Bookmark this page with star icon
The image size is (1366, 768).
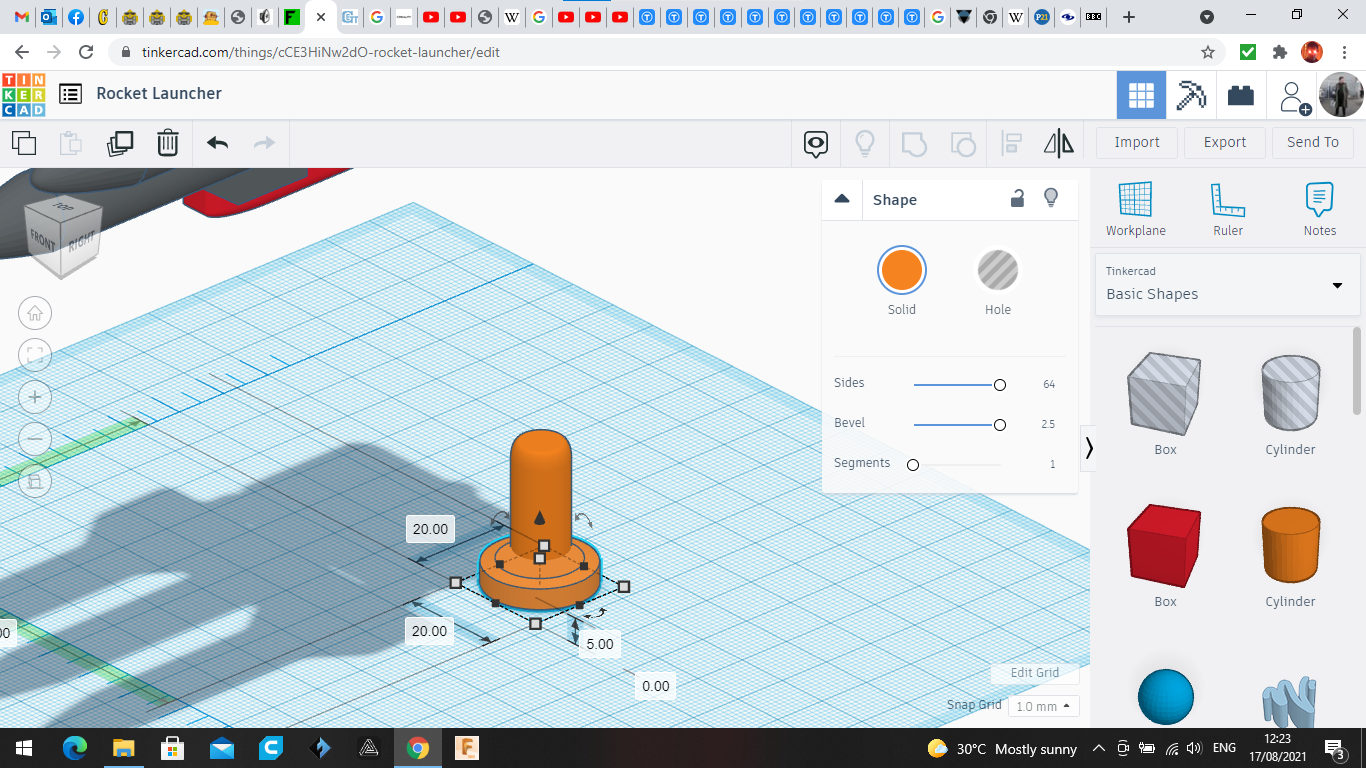1208,52
